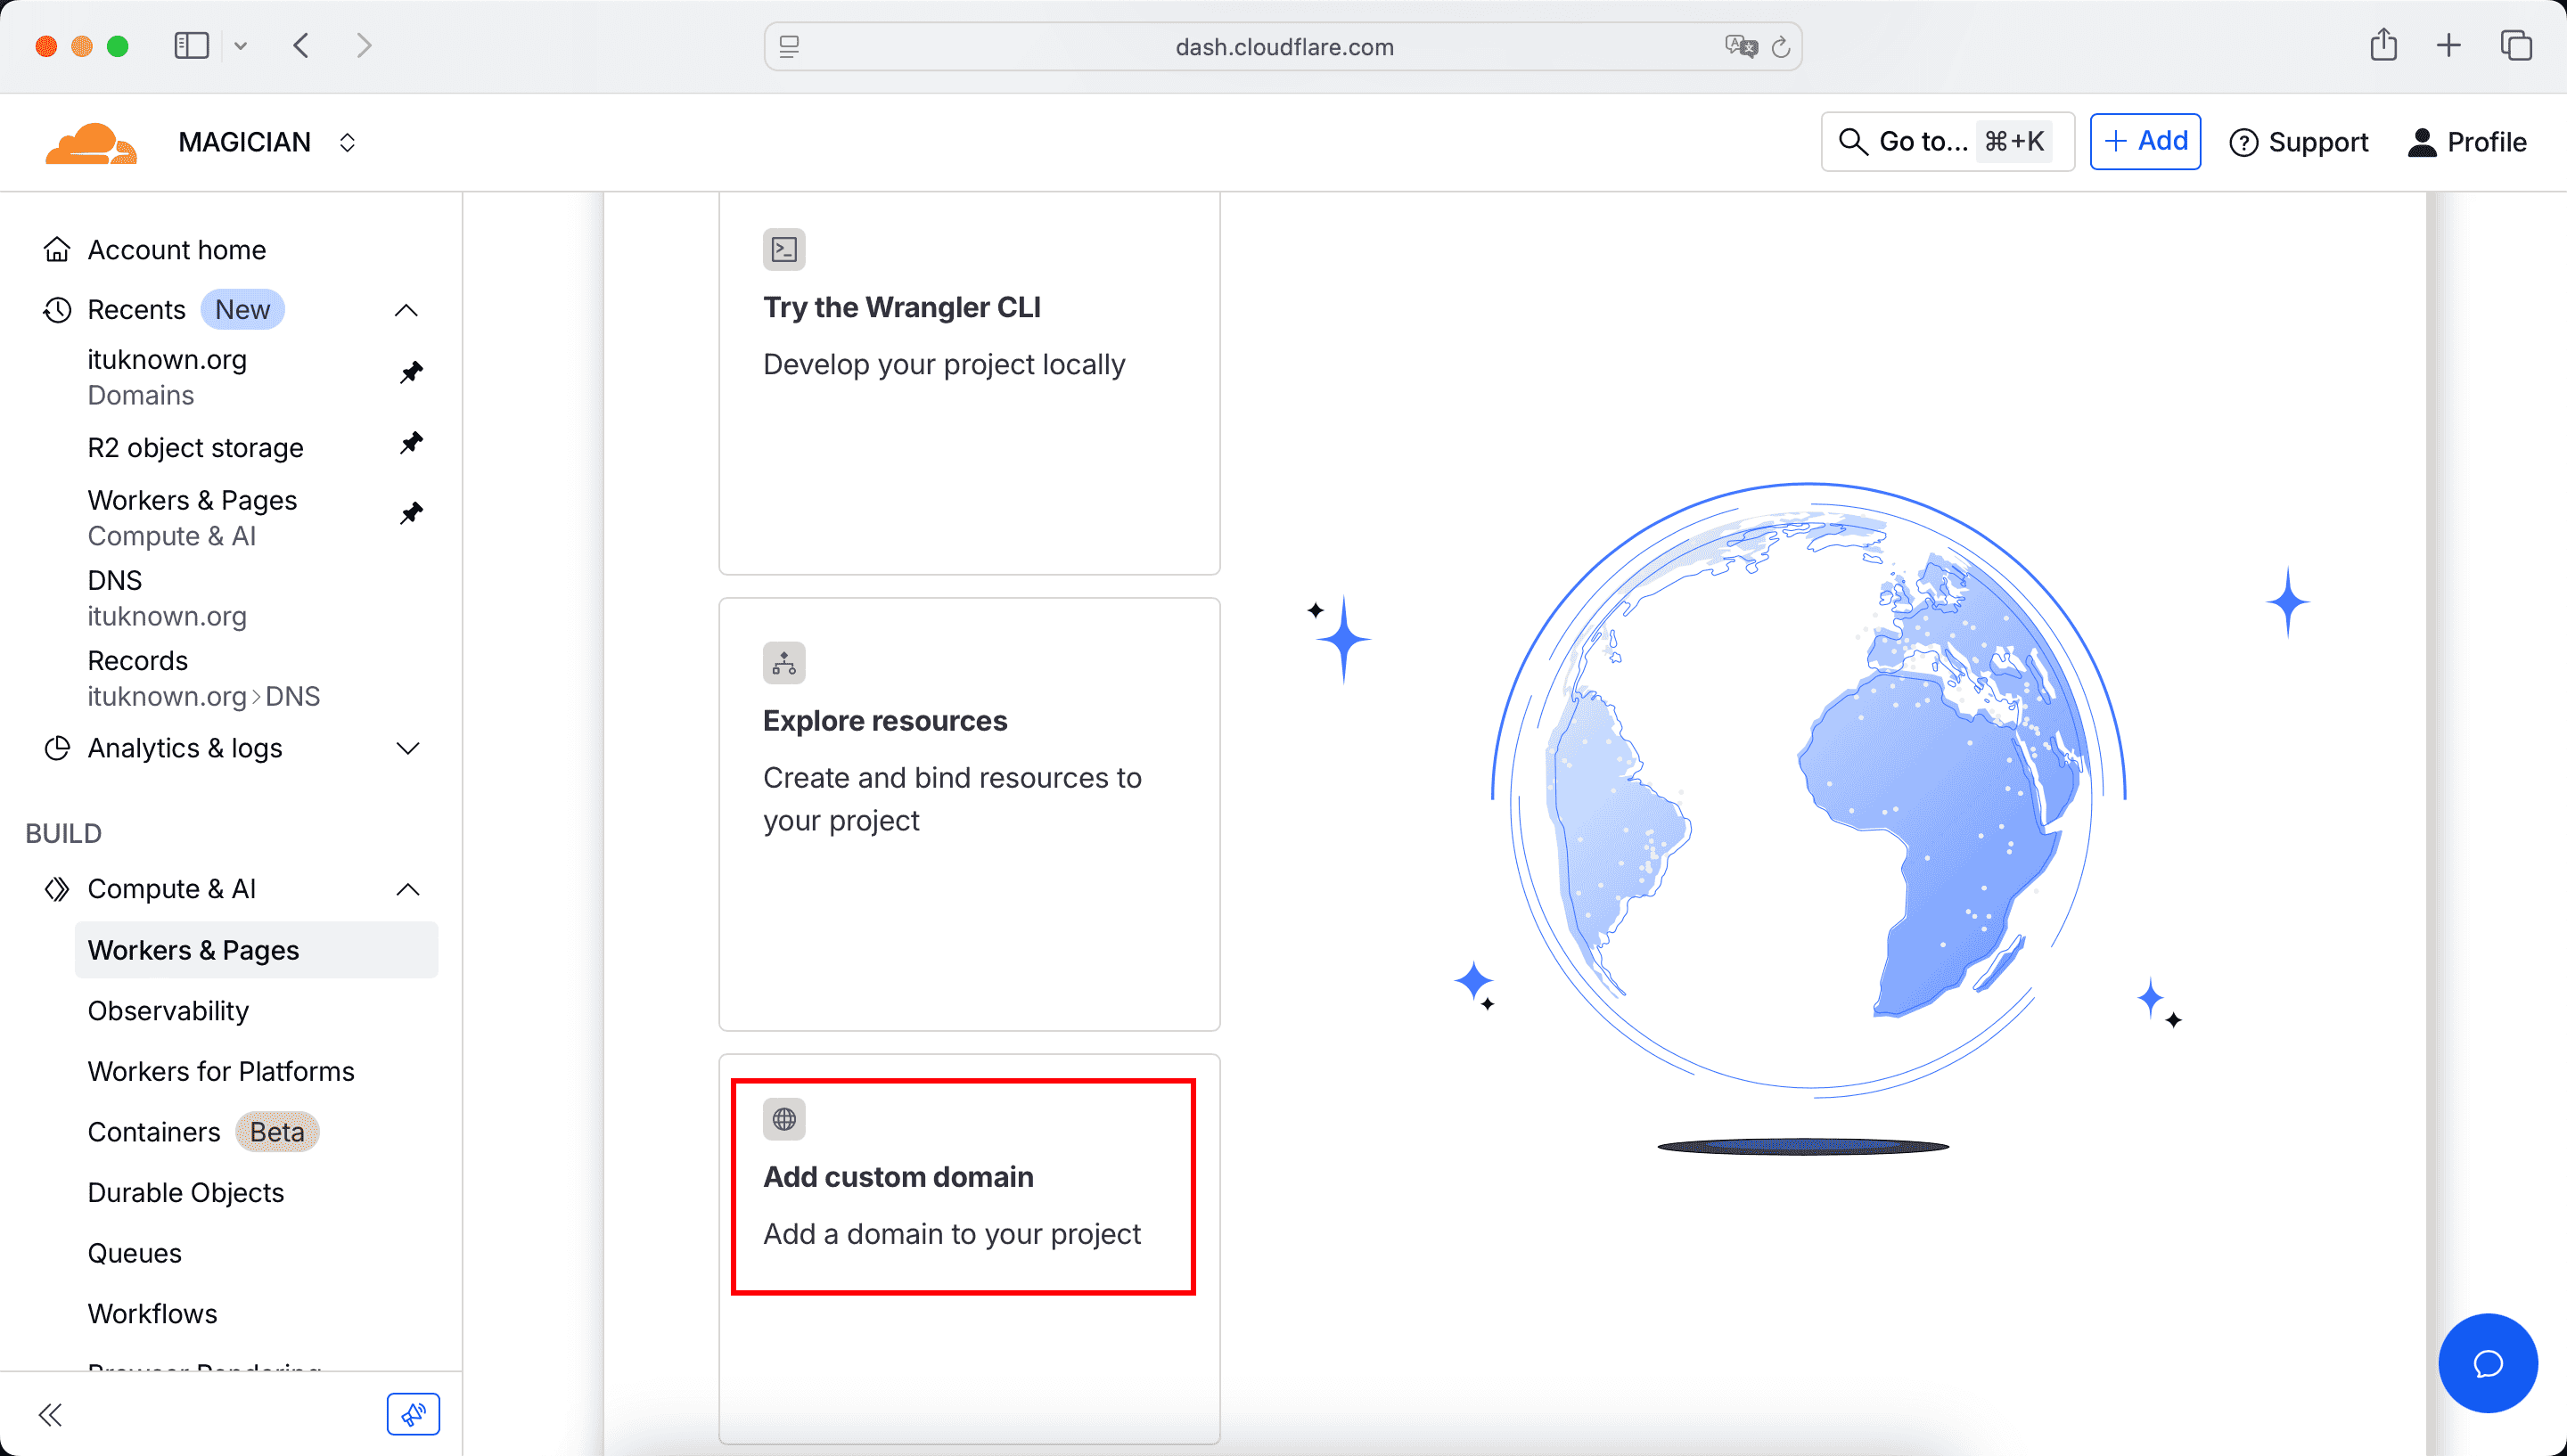Collapse the Recents section
2567x1456 pixels.
click(406, 310)
